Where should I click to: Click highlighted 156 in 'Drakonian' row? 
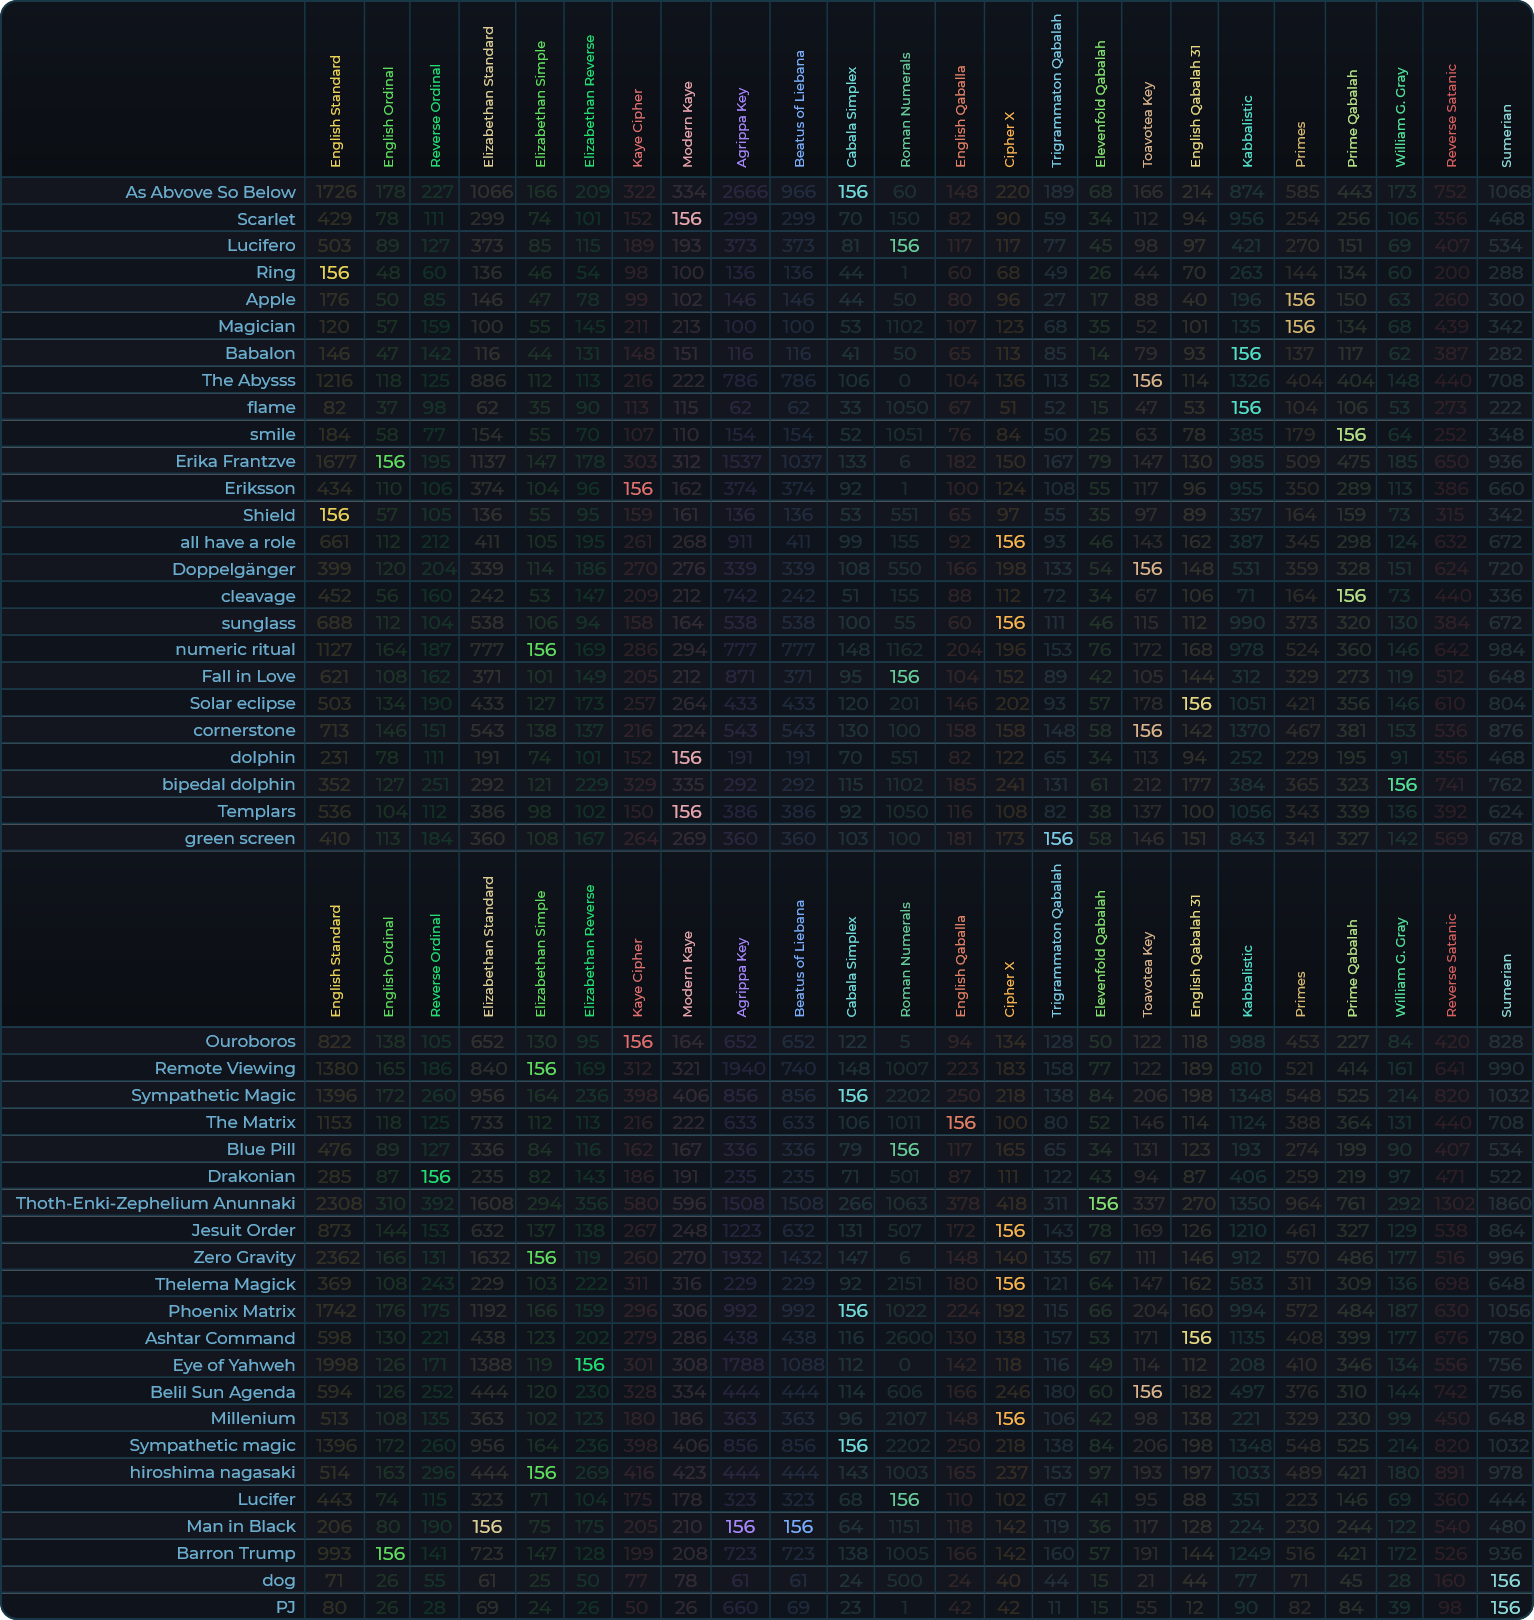[435, 1177]
